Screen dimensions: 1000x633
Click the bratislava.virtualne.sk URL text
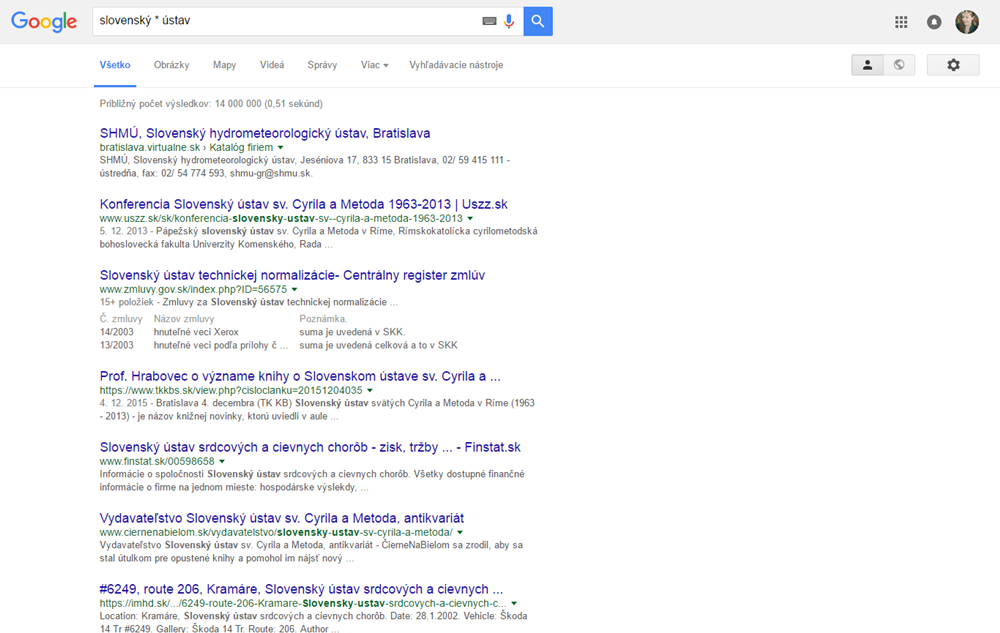(x=150, y=147)
